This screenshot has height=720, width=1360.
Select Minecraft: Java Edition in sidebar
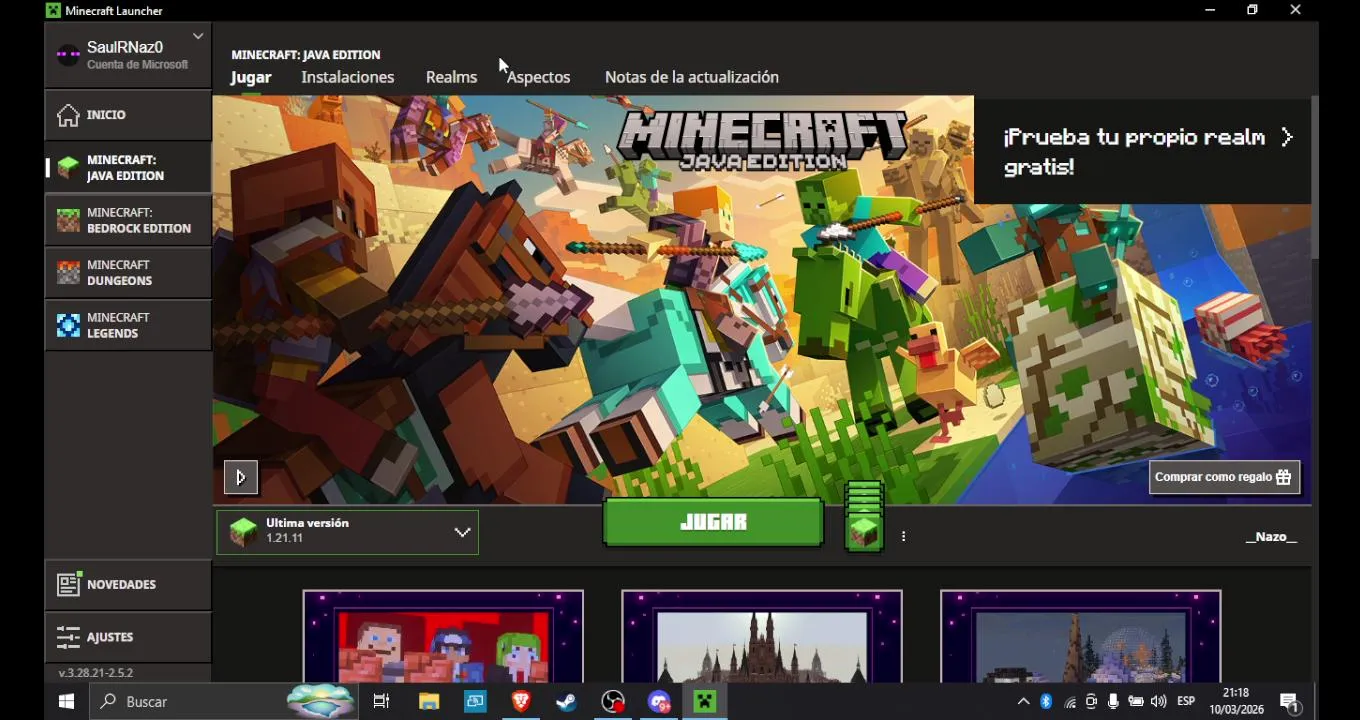click(x=128, y=168)
